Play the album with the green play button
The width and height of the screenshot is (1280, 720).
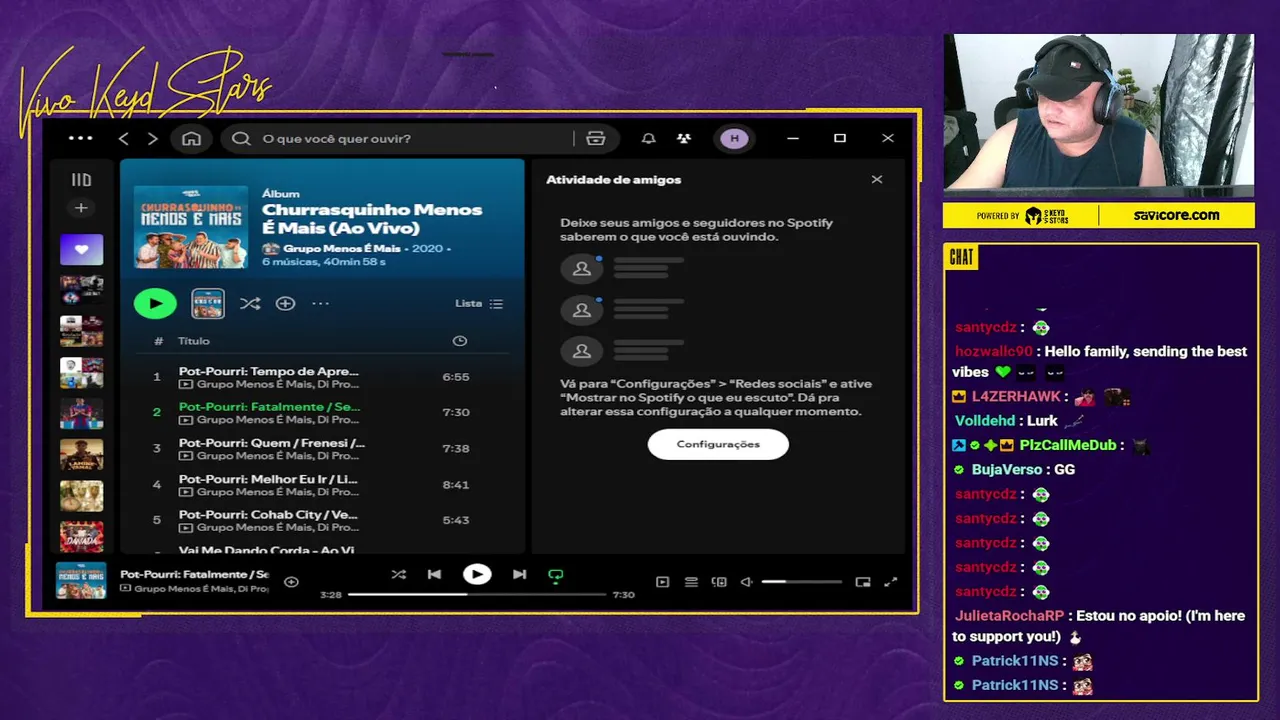(x=155, y=303)
